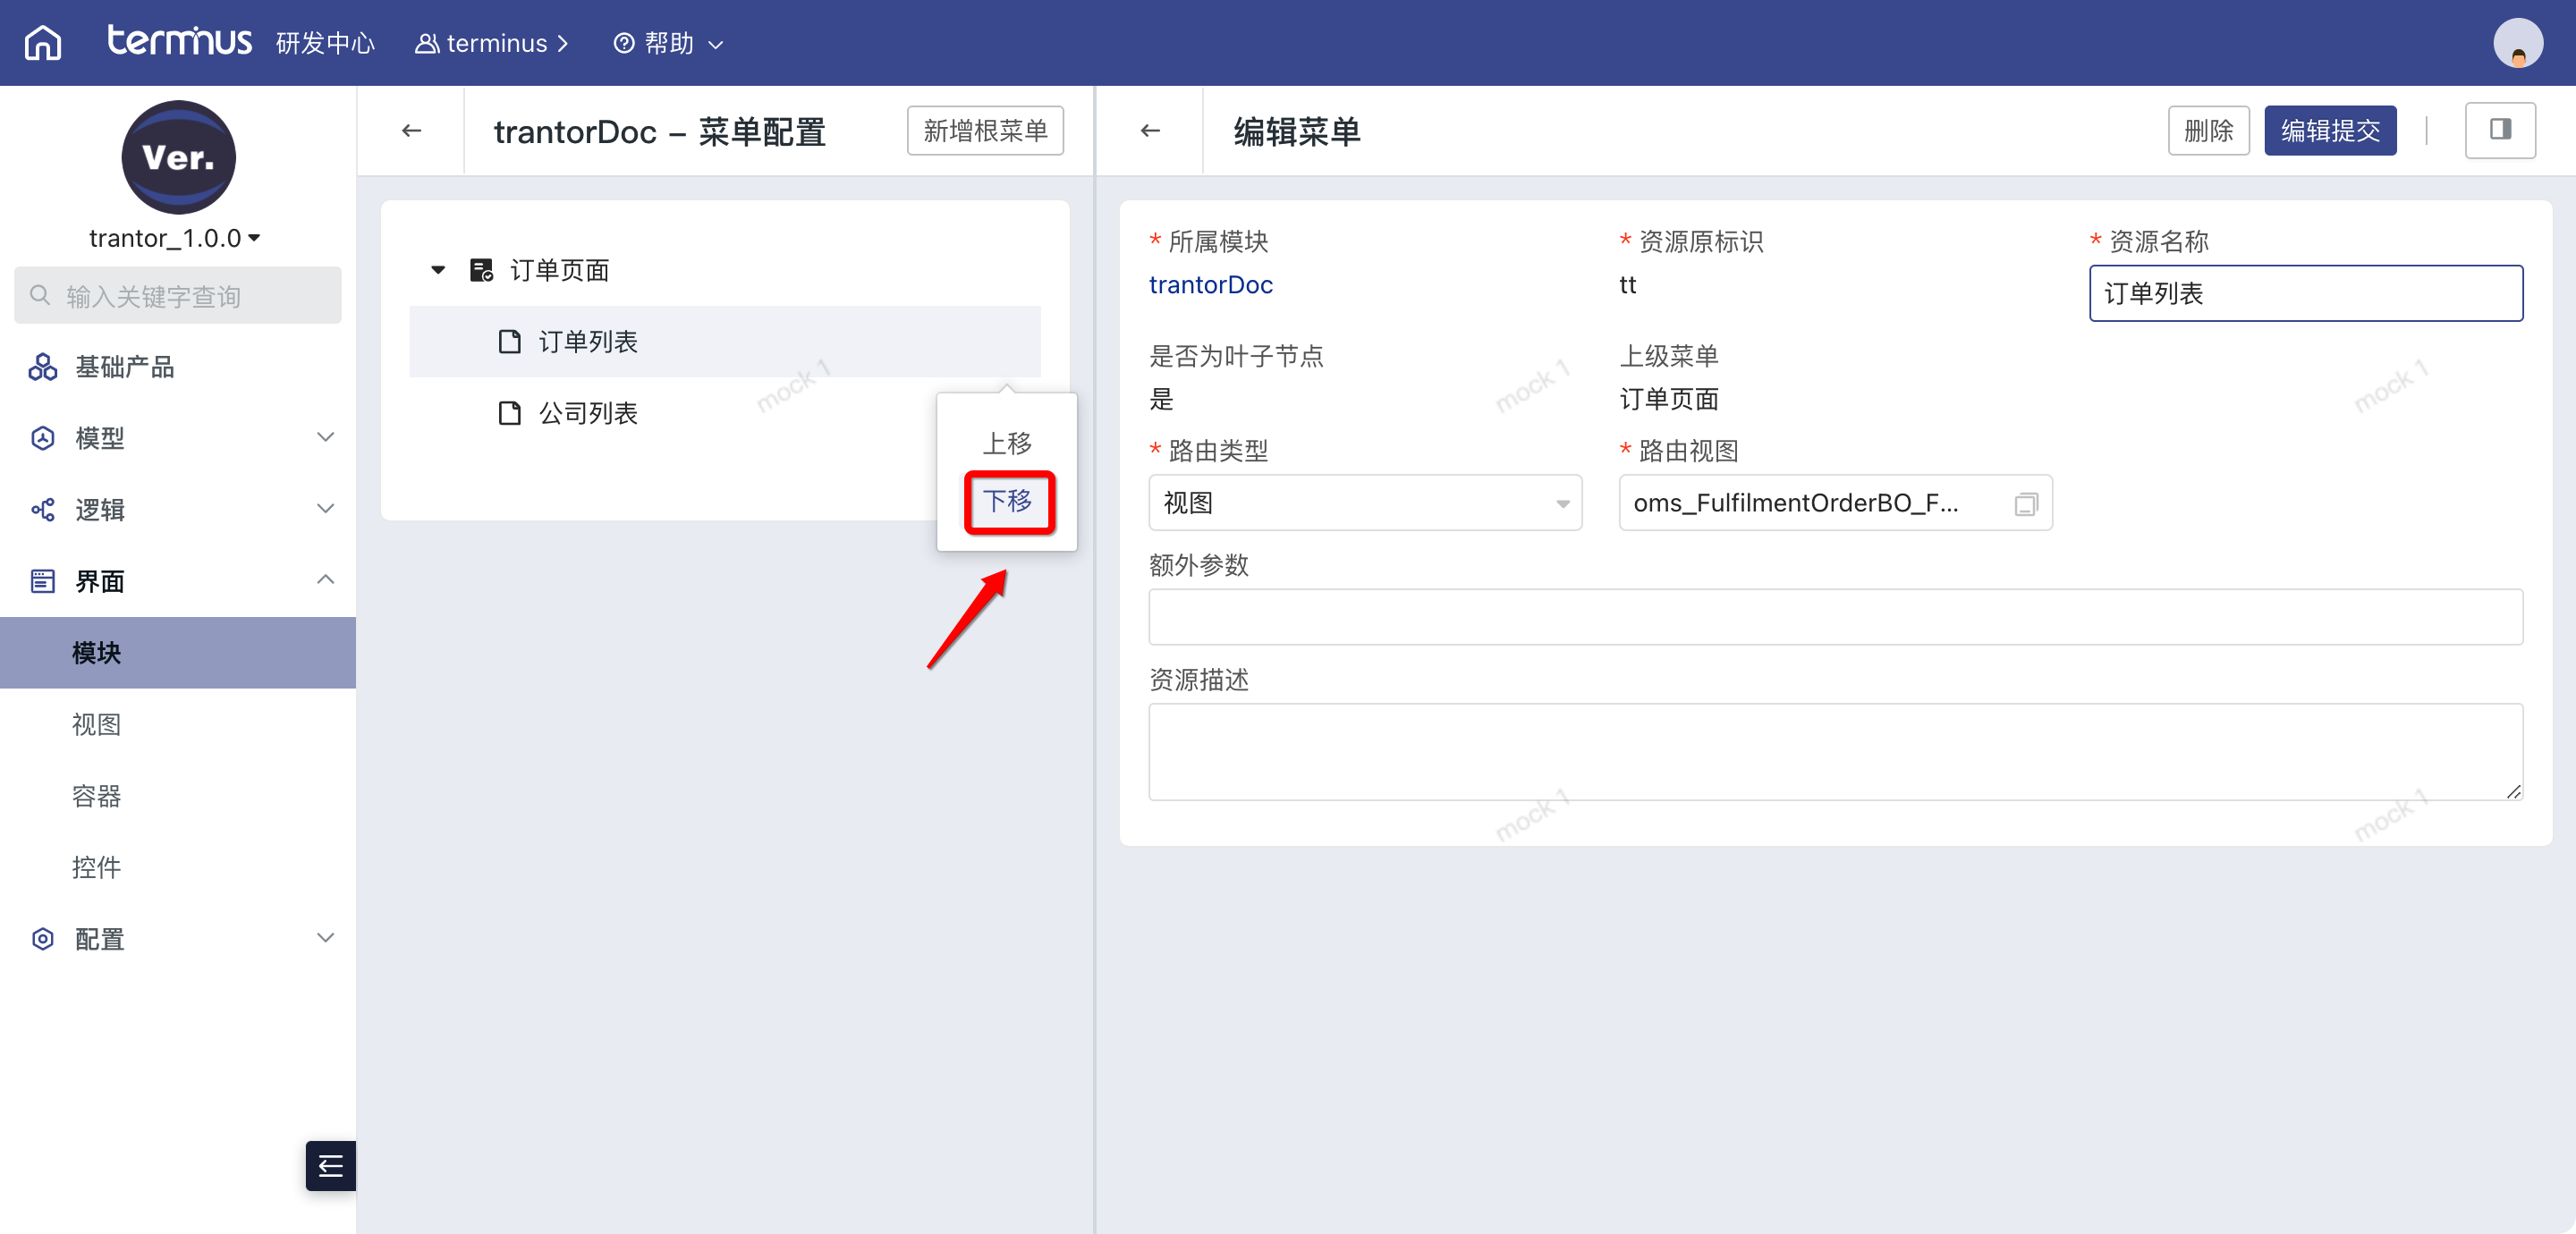Click the 逻辑 sidebar icon

tap(43, 510)
